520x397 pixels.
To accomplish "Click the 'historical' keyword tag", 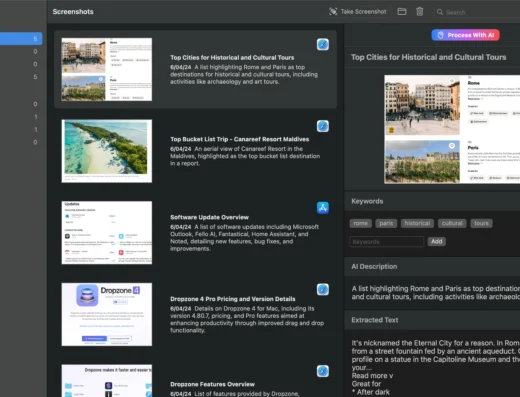I will [x=417, y=223].
